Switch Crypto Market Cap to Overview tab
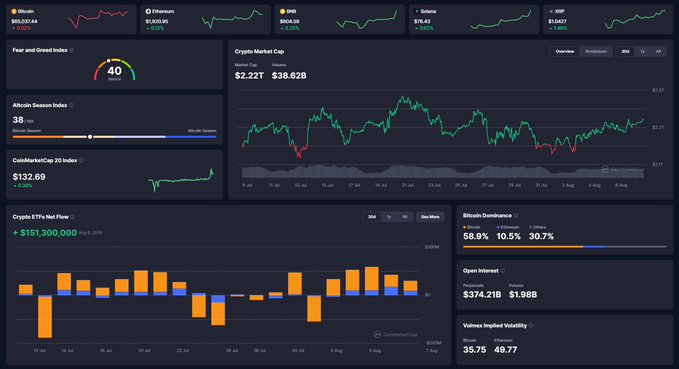The image size is (679, 369). 565,52
